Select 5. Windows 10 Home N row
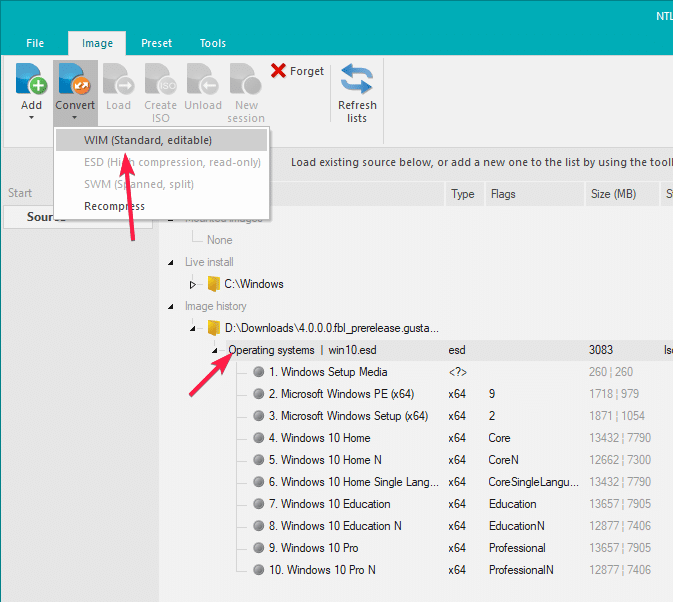 325,460
